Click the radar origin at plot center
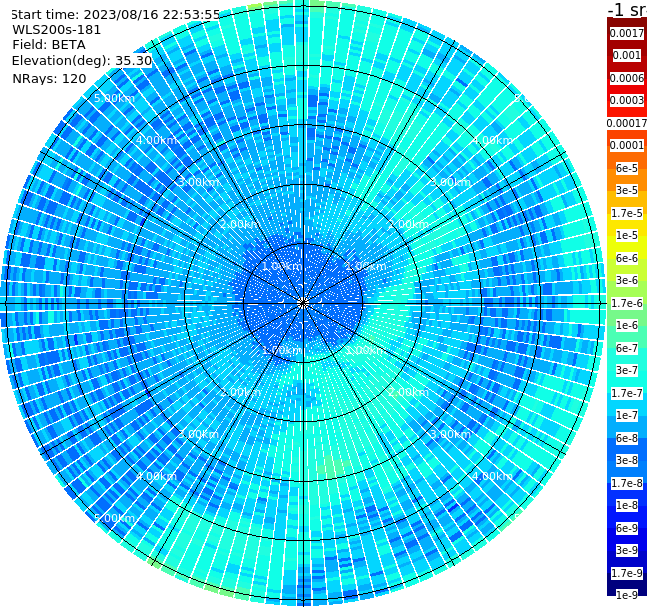Screen dimensions: 647x607 coord(303,303)
